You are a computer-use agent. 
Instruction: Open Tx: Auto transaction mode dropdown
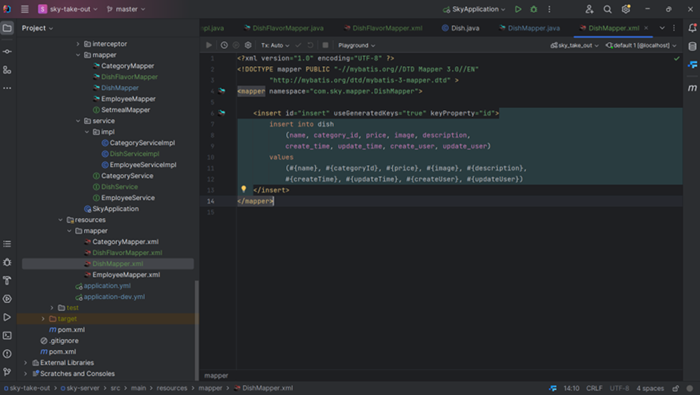pos(275,45)
